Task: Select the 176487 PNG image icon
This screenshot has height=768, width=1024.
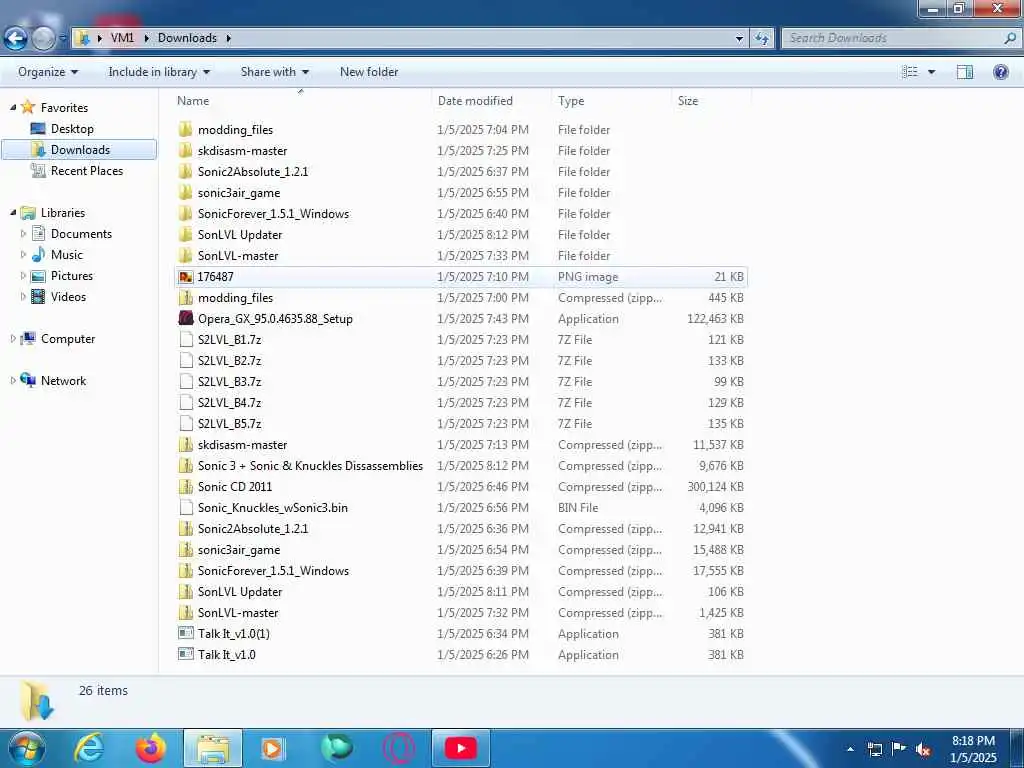Action: click(x=186, y=277)
